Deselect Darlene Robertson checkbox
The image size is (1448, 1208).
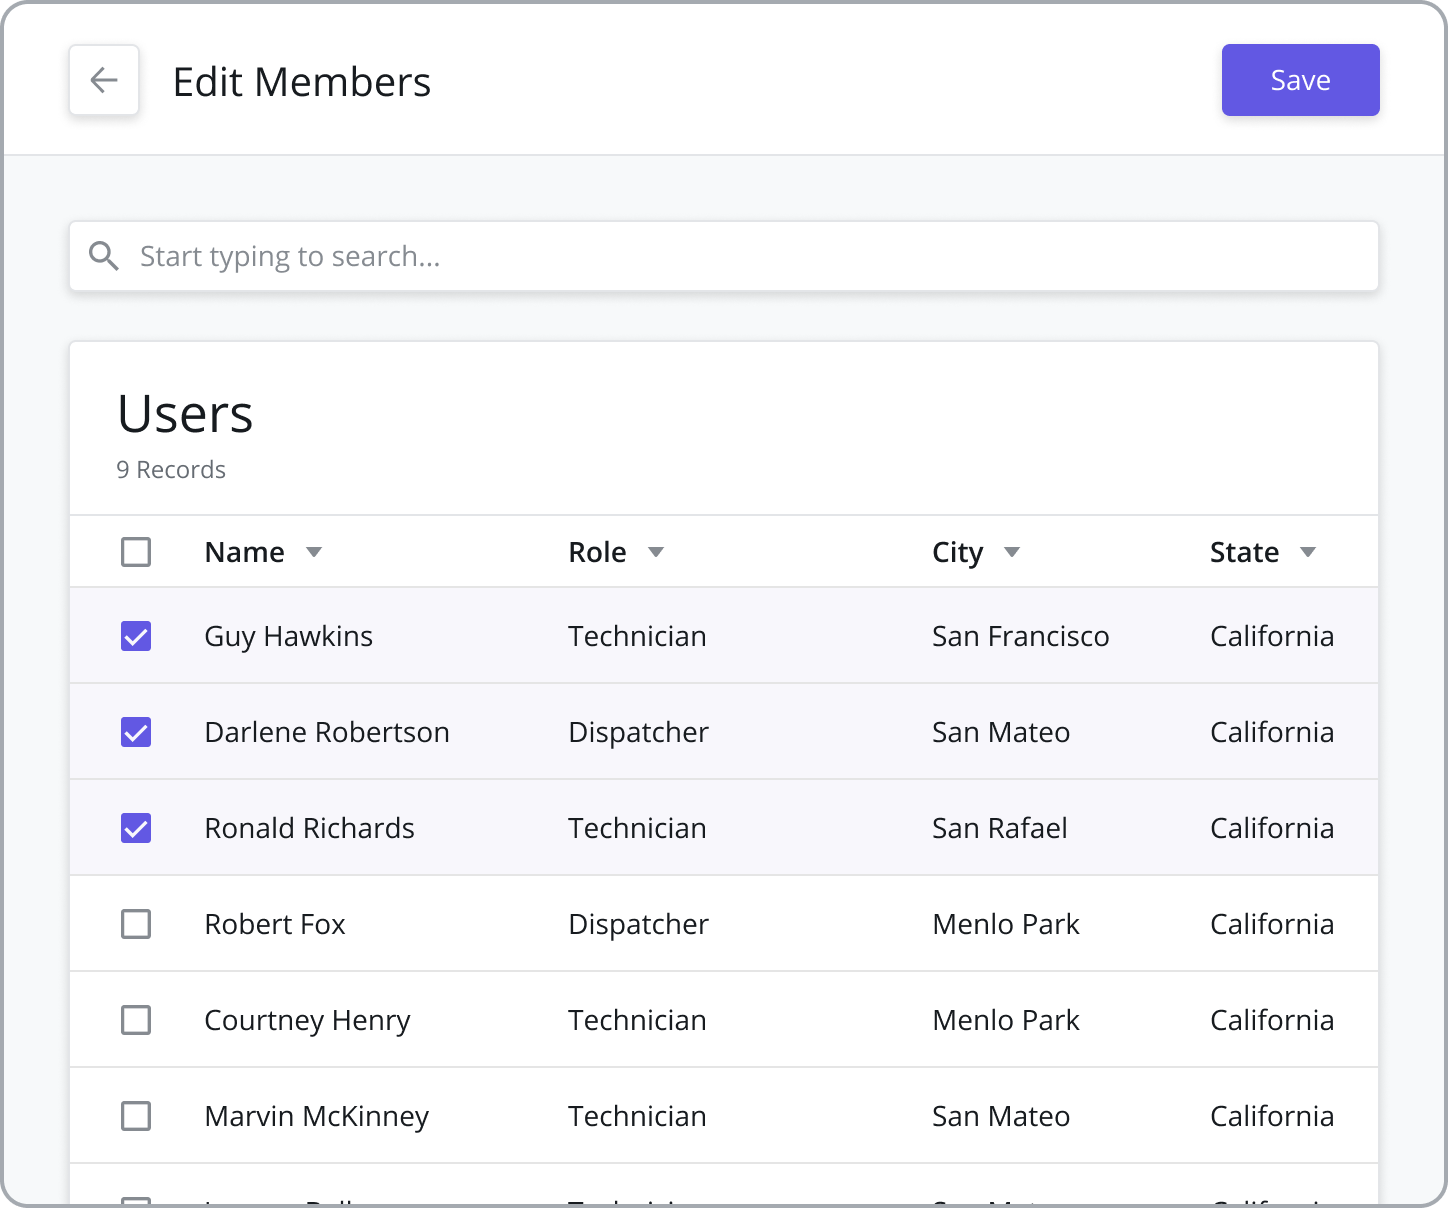[x=136, y=732]
